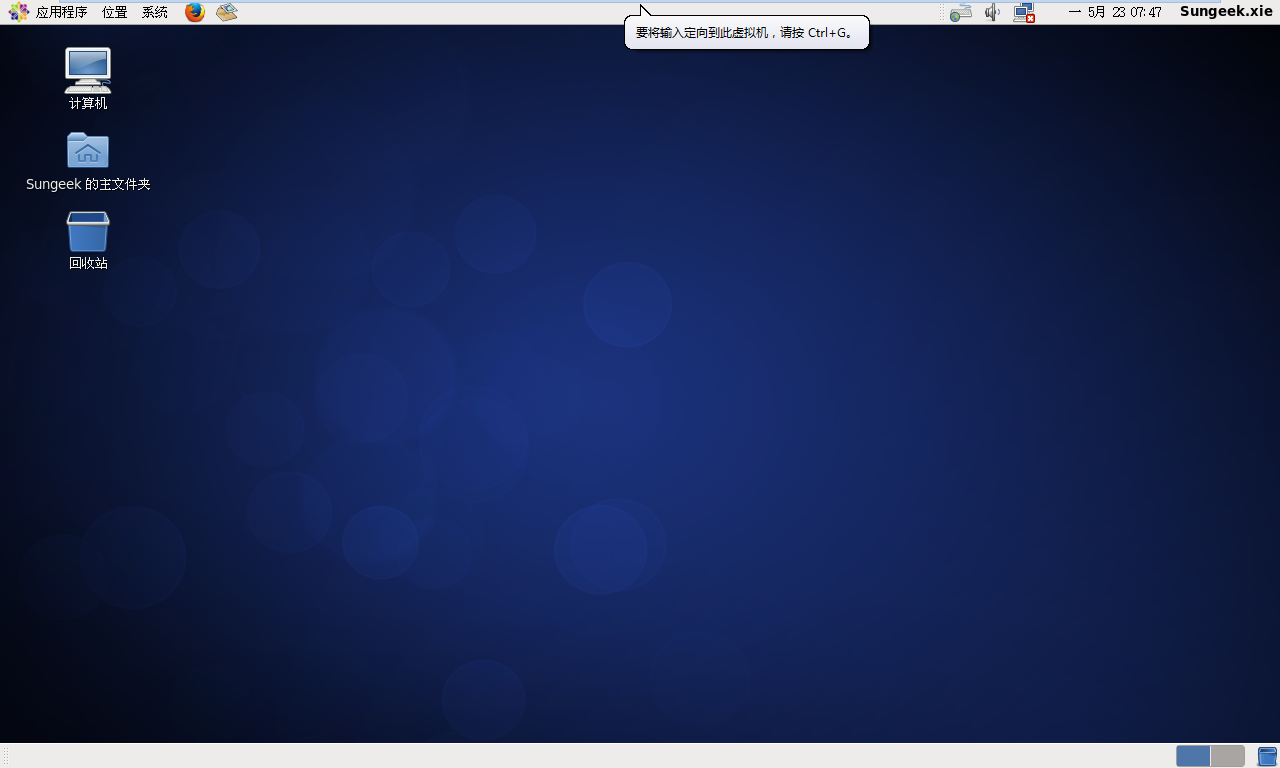Open the 位置 menu
This screenshot has height=768, width=1280.
[113, 12]
